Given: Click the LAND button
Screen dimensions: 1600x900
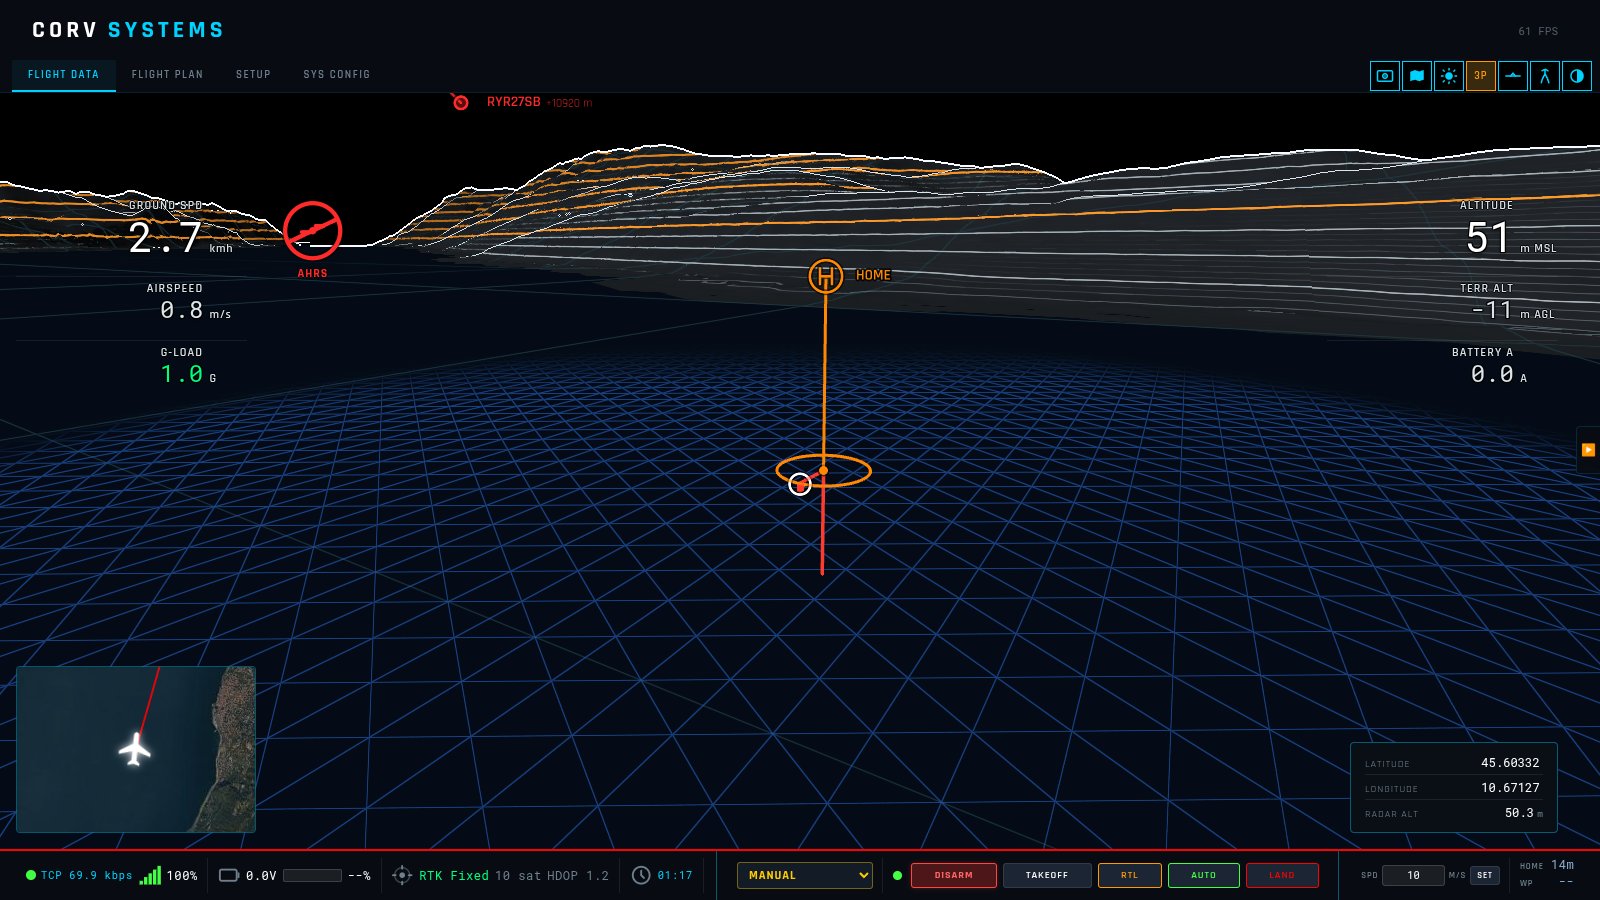Looking at the screenshot, I should [x=1282, y=875].
